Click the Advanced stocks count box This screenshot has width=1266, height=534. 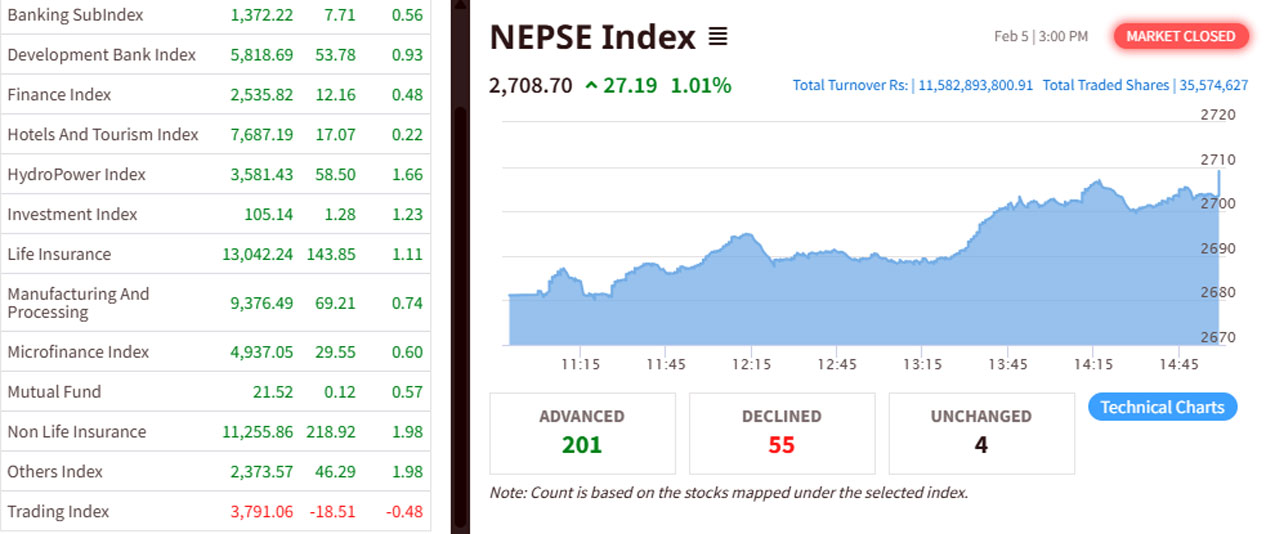pyautogui.click(x=582, y=432)
